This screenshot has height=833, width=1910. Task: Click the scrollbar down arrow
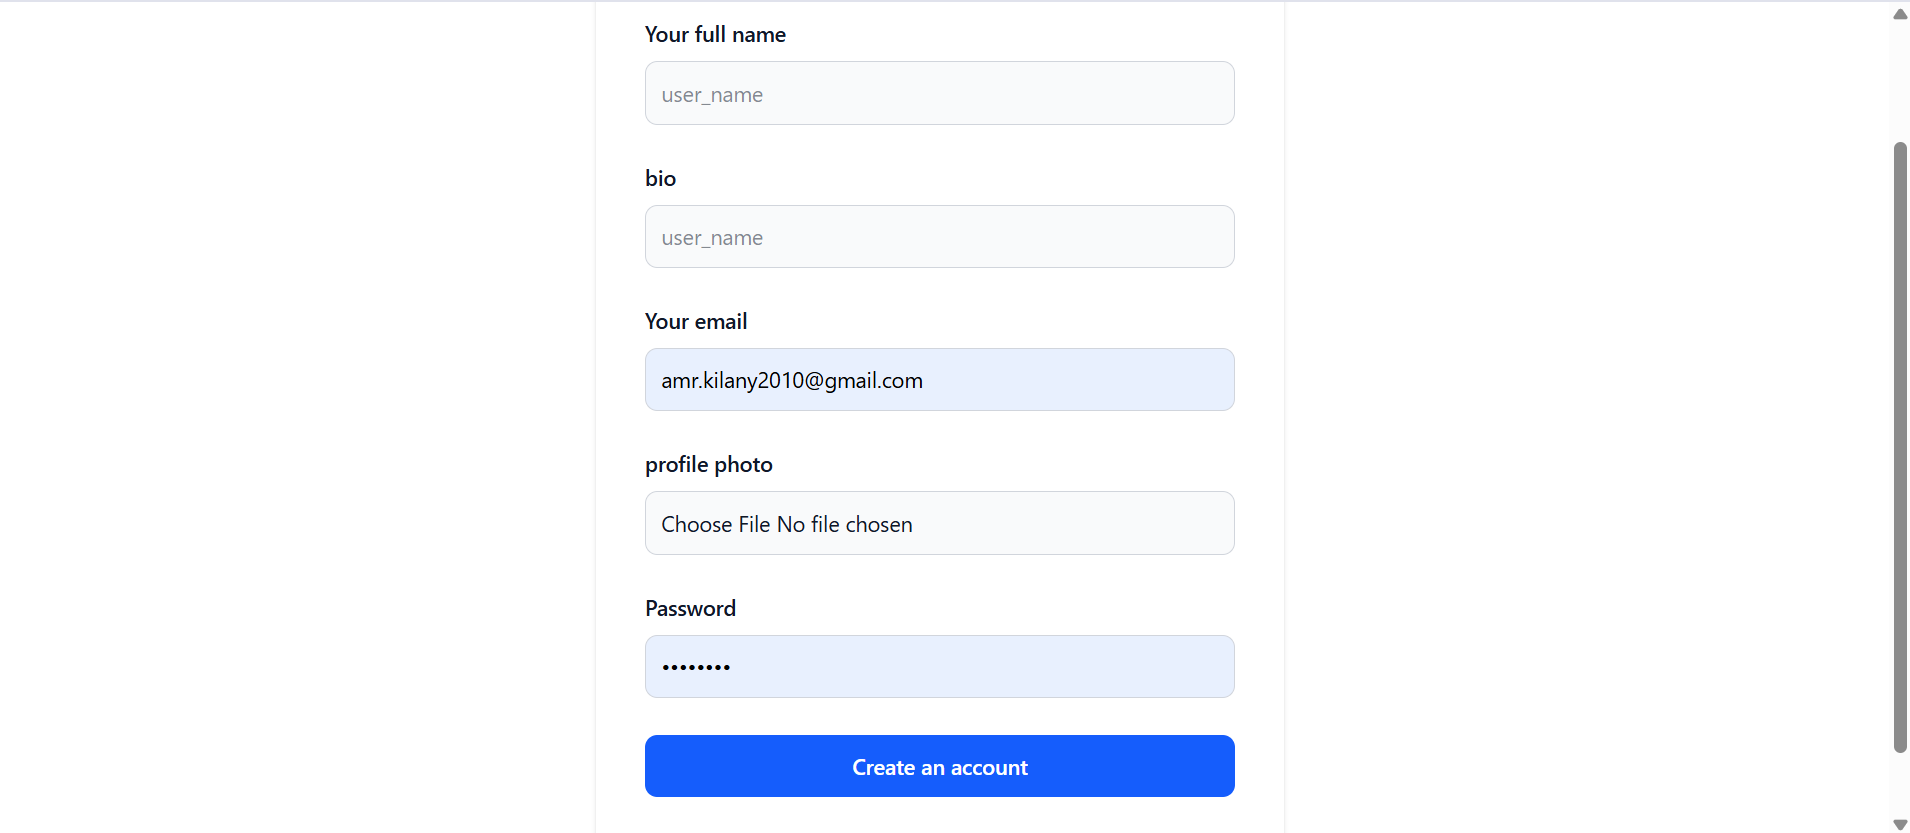(1900, 824)
